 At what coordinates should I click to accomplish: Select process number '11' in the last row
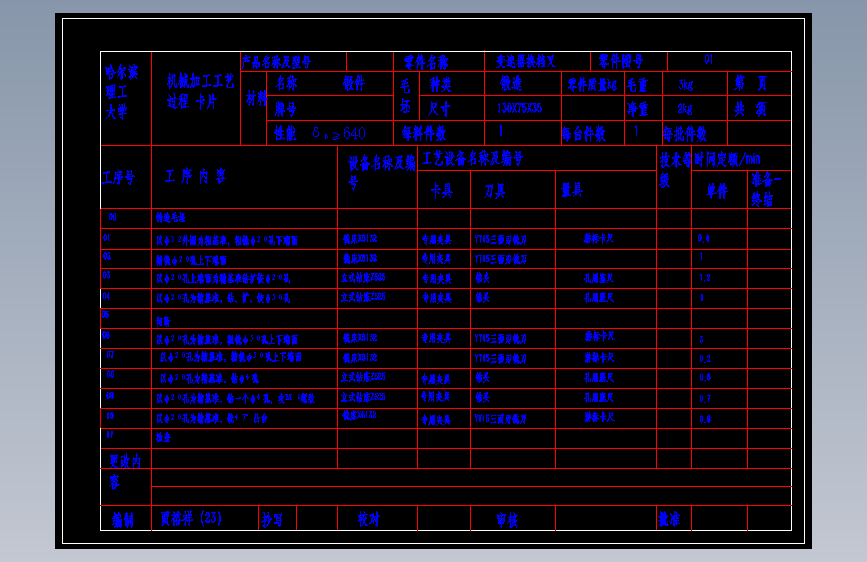109,435
